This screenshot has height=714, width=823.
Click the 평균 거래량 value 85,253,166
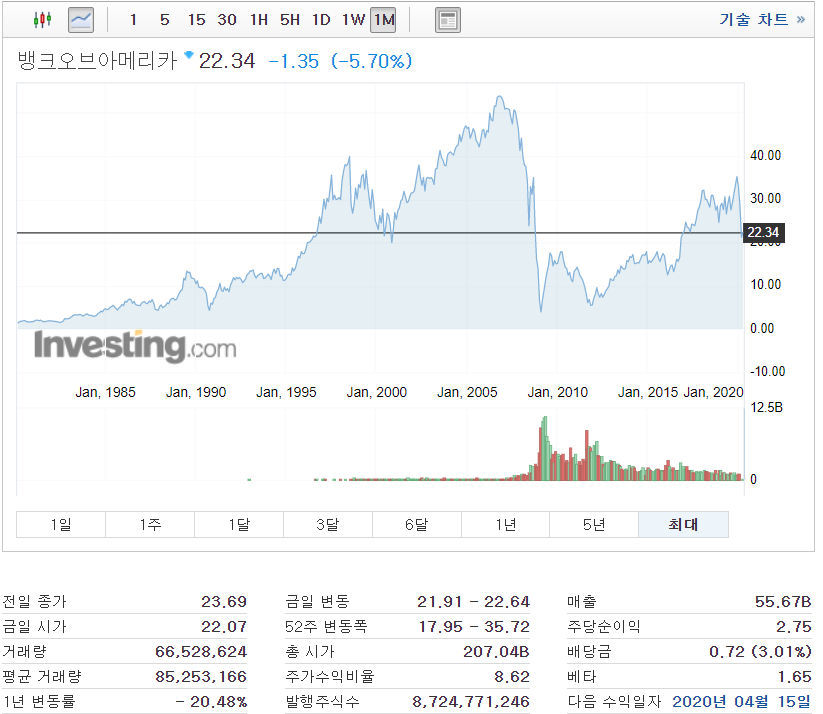click(x=201, y=677)
